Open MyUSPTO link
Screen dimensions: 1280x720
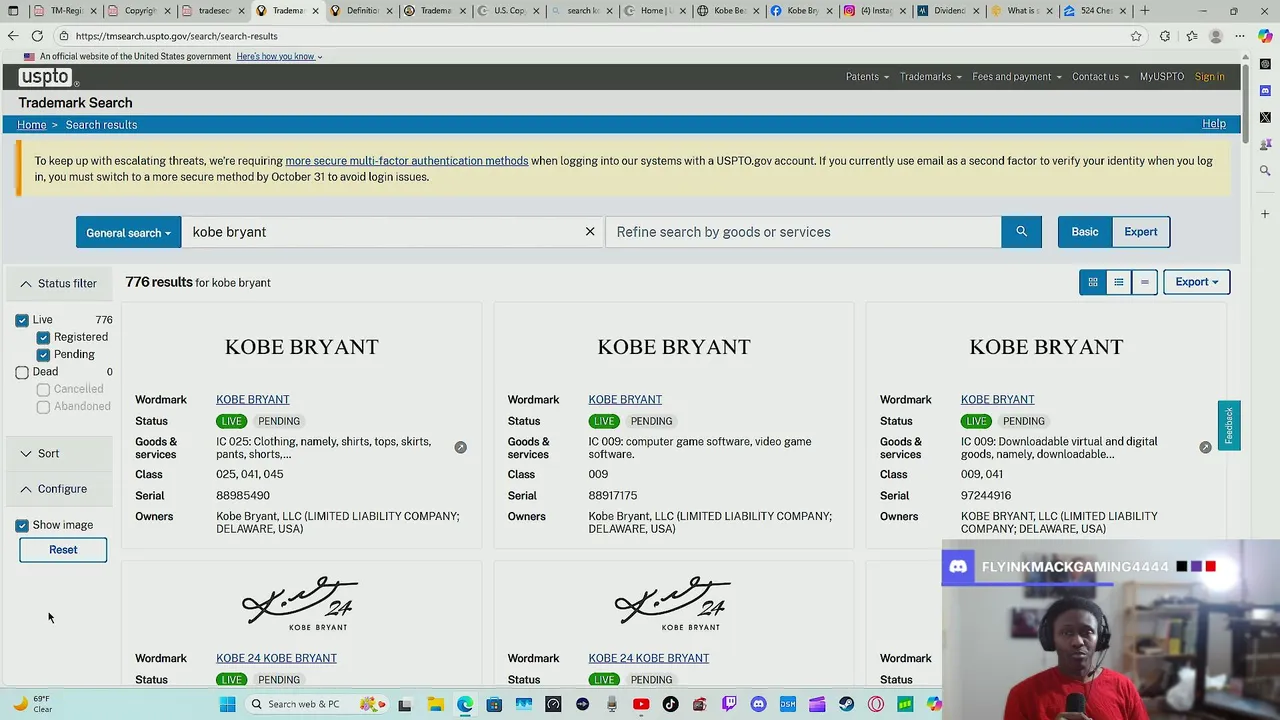click(1162, 77)
